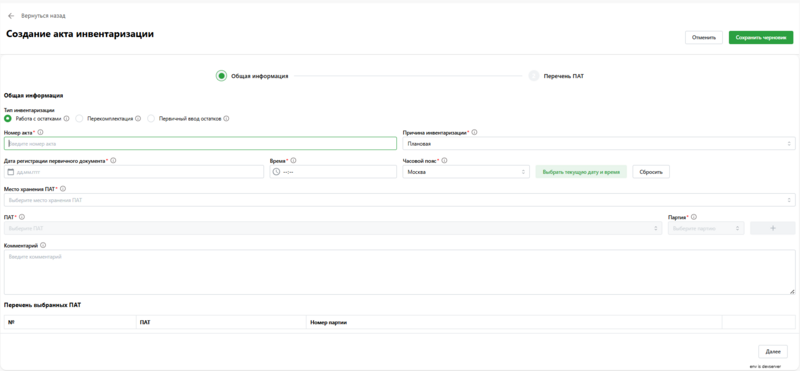The height and width of the screenshot is (371, 800).
Task: Select Работа с остатками radio button
Action: pyautogui.click(x=8, y=118)
